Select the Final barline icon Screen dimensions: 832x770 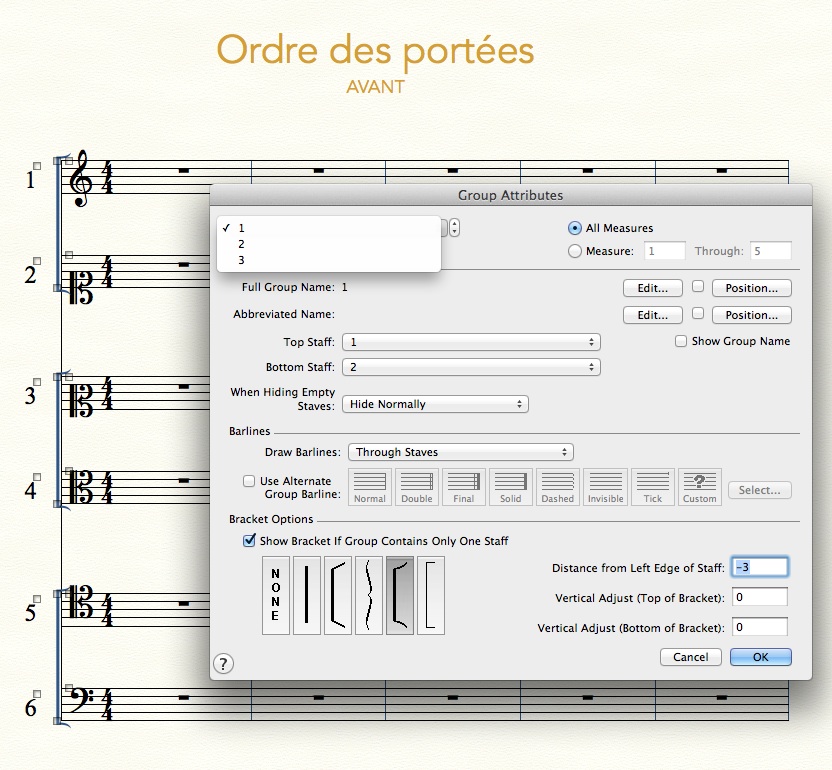pyautogui.click(x=464, y=486)
